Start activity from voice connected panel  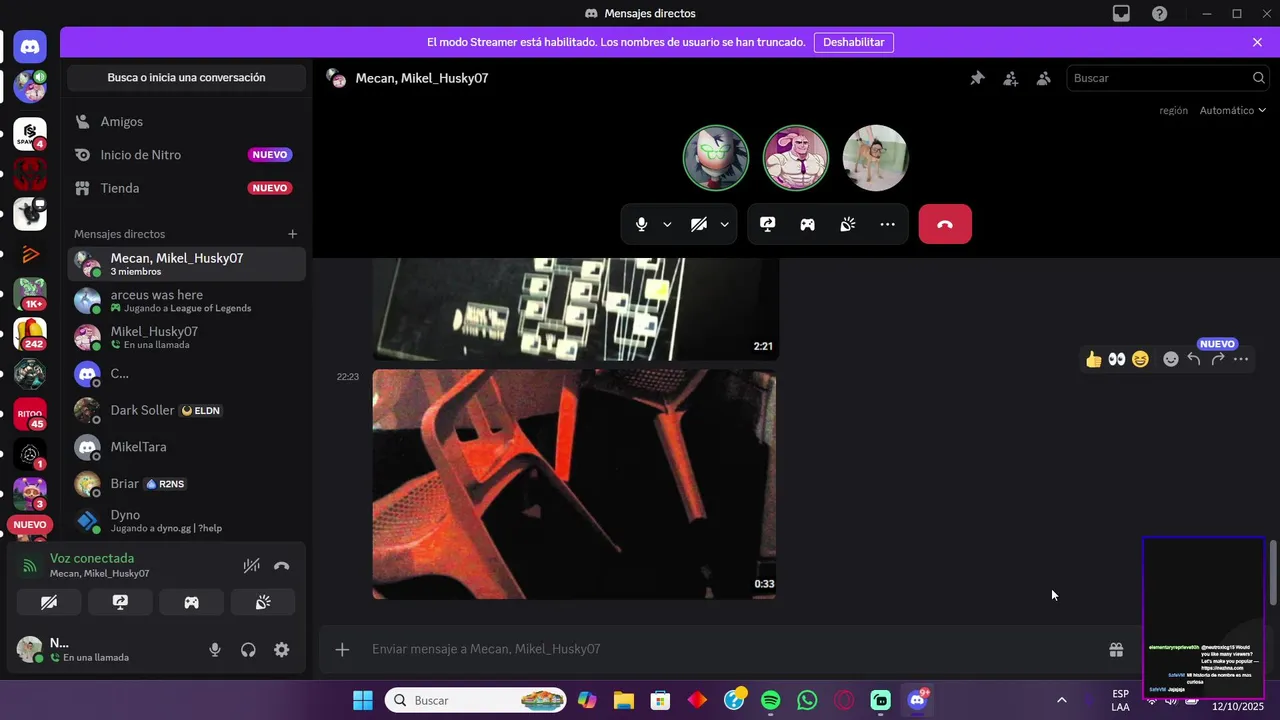[191, 602]
